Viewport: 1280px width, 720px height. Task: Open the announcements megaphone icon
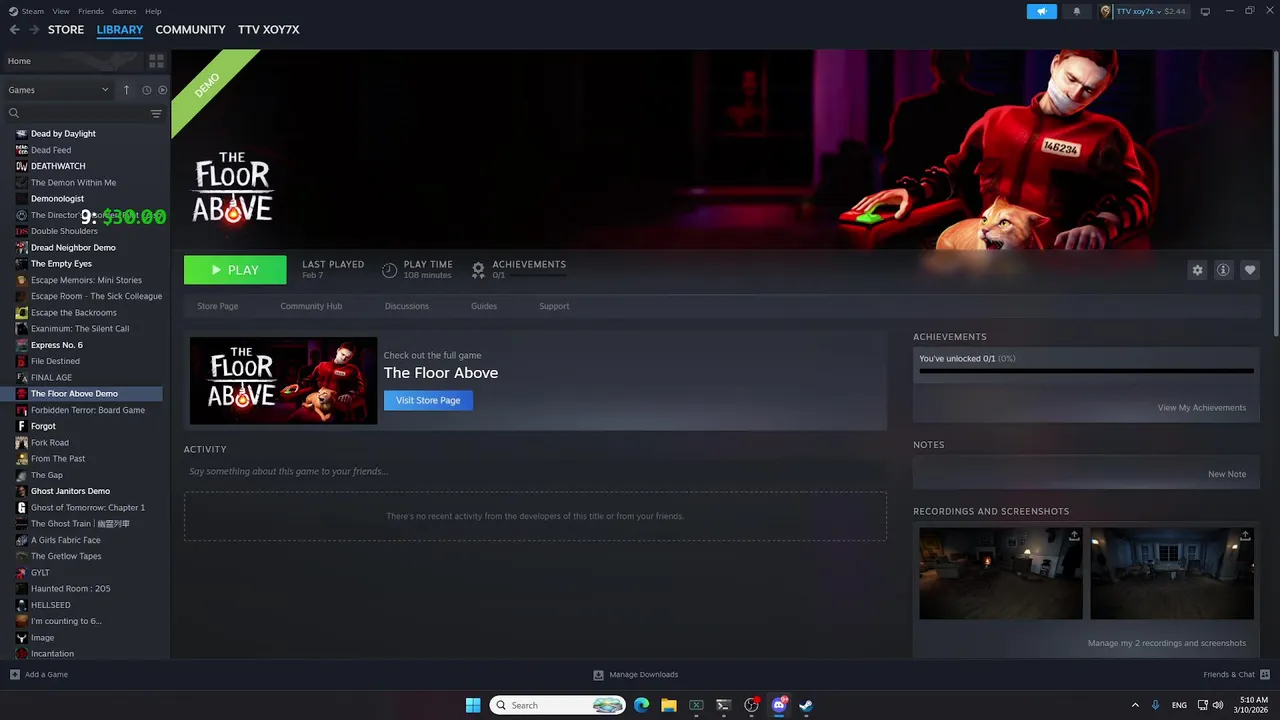(x=1041, y=11)
